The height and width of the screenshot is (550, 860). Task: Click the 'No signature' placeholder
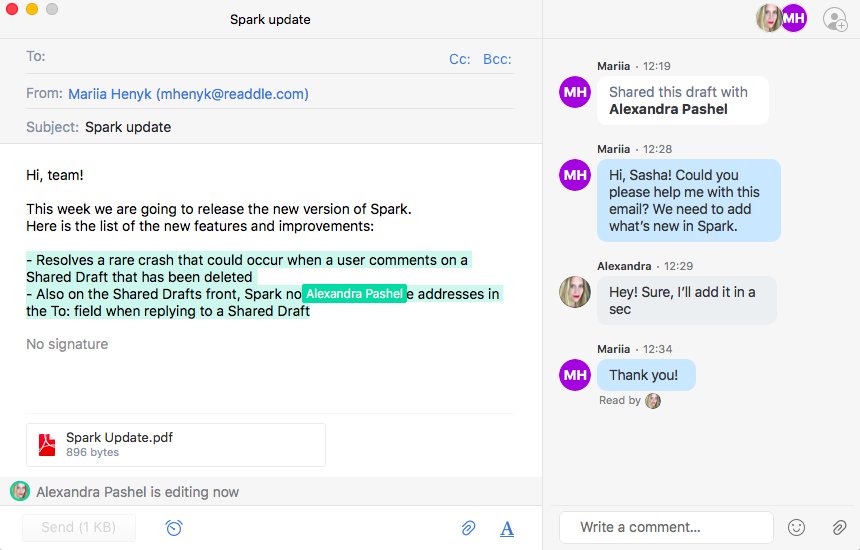[x=67, y=344]
